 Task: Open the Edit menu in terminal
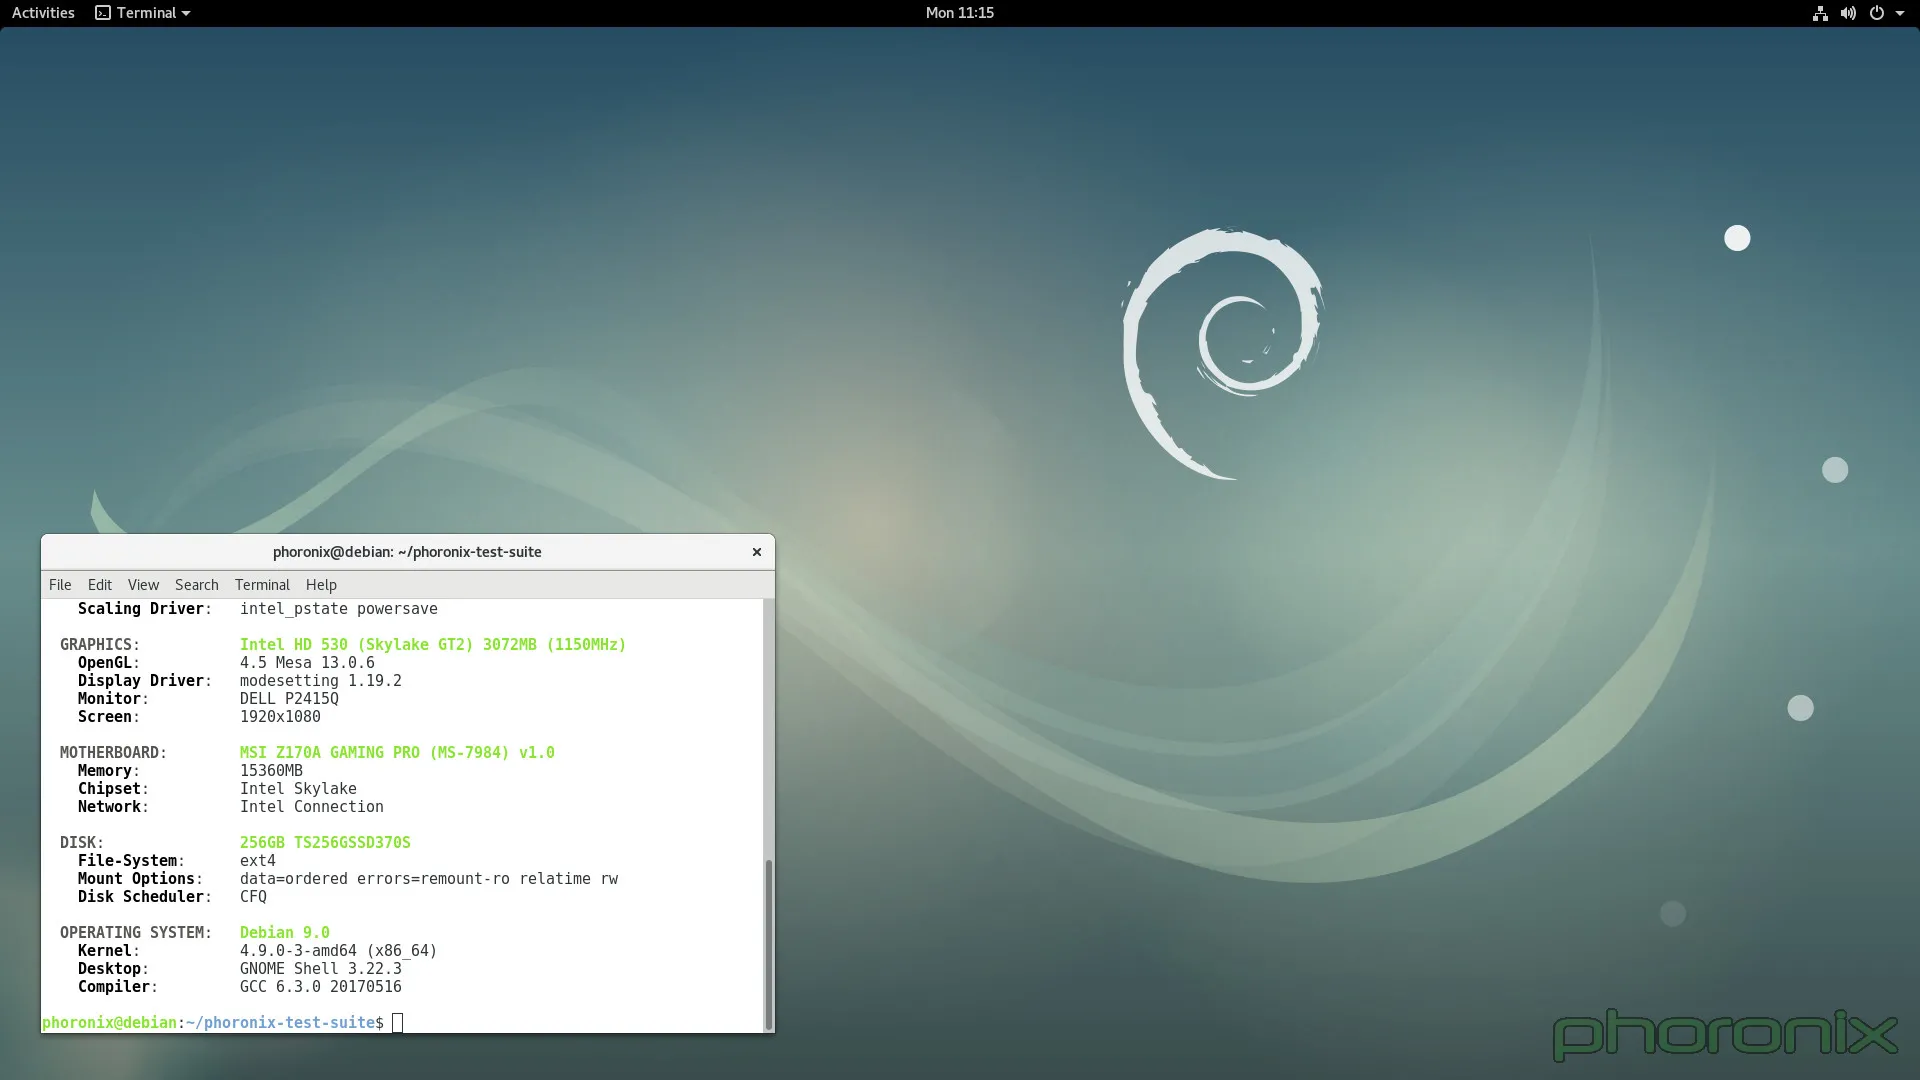(x=99, y=585)
